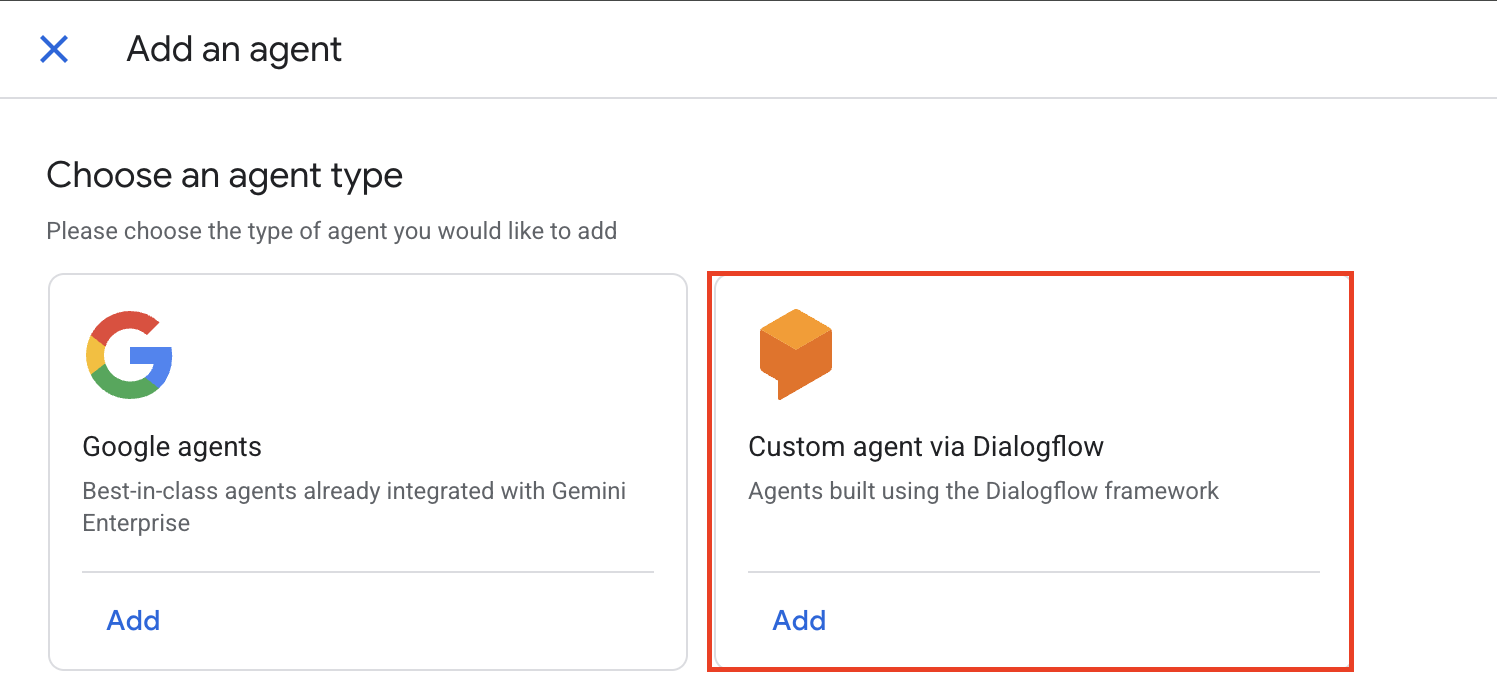Click 'Agents built using the Dialogflow framework' text

(983, 491)
